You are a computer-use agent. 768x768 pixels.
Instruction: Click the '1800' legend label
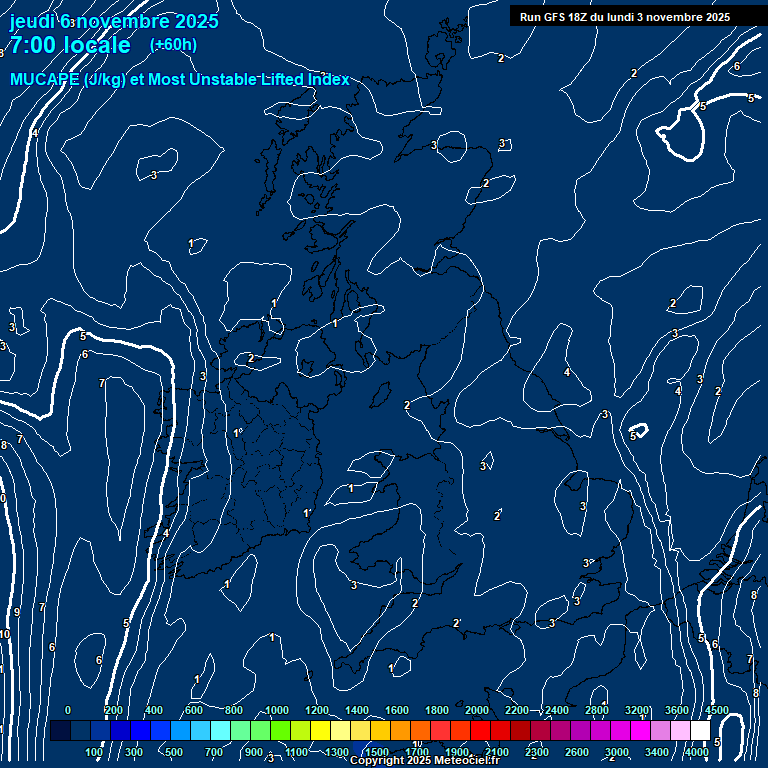point(437,710)
